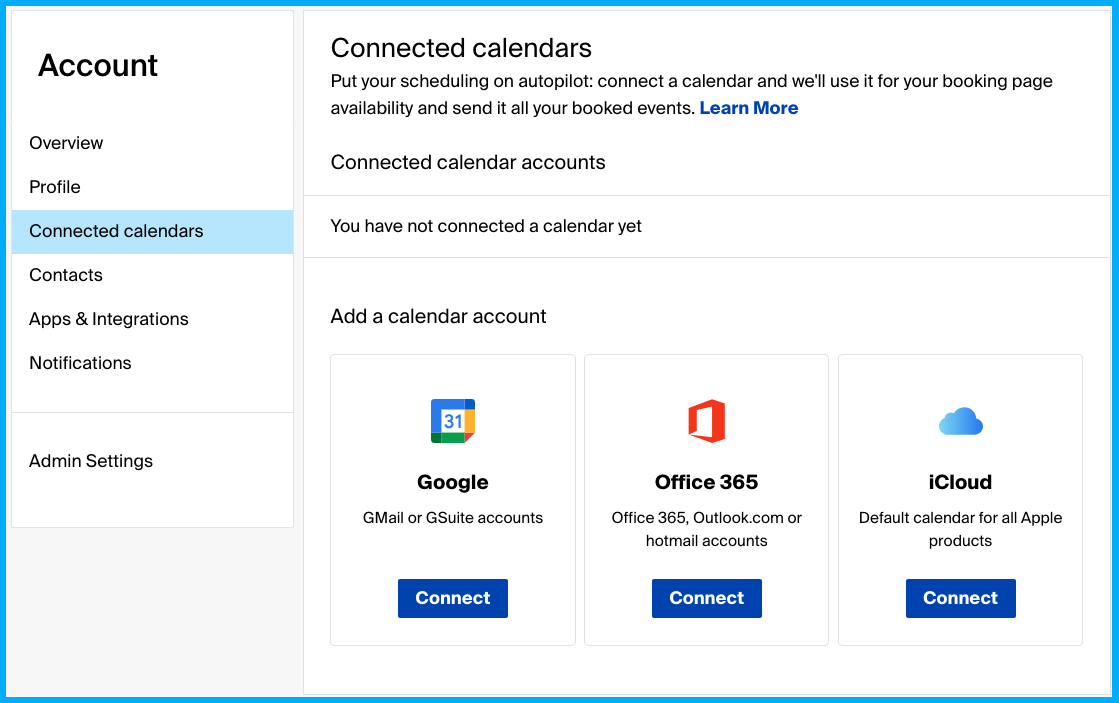Click the Office 365 card heading
This screenshot has width=1119, height=703.
tap(706, 482)
